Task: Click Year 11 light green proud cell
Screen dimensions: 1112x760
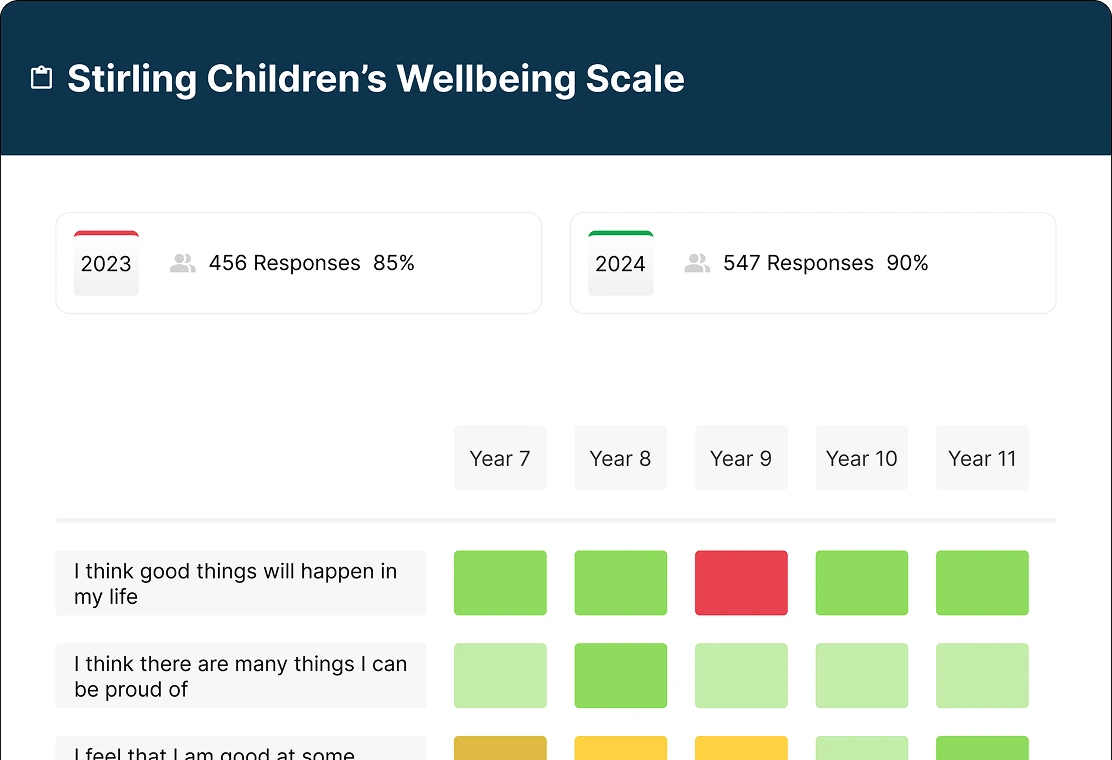Action: (982, 675)
